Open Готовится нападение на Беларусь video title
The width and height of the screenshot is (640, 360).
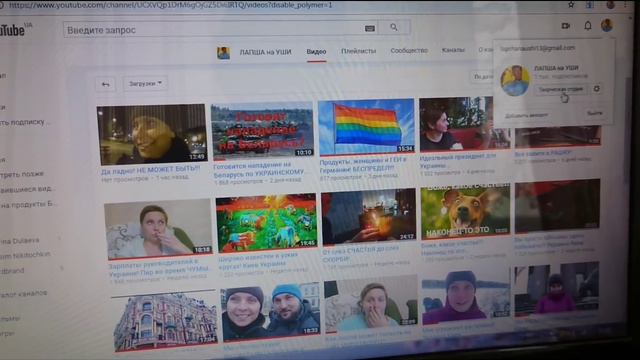point(259,169)
